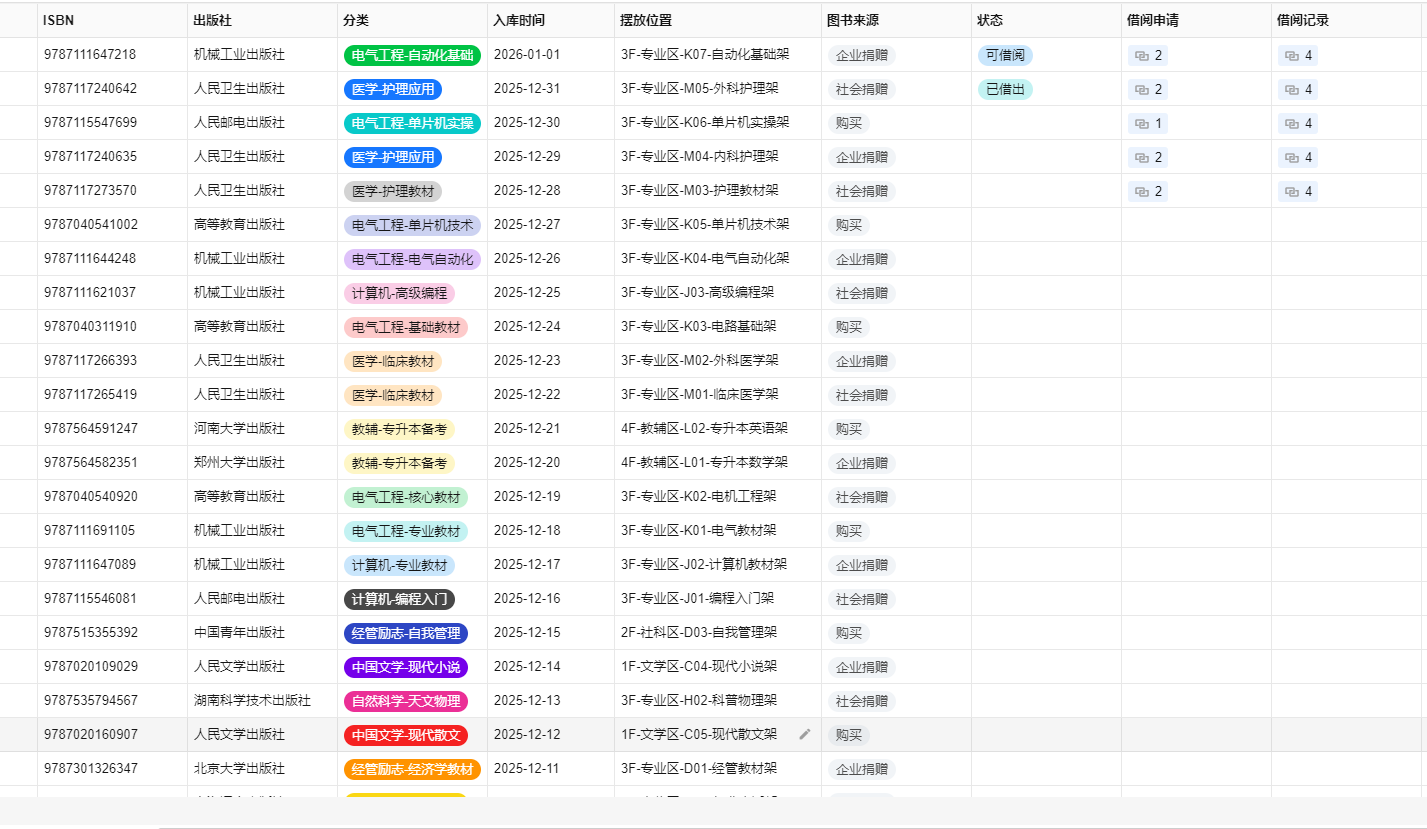Click ISBN cell 9787020160907
1427x829 pixels.
[90, 734]
